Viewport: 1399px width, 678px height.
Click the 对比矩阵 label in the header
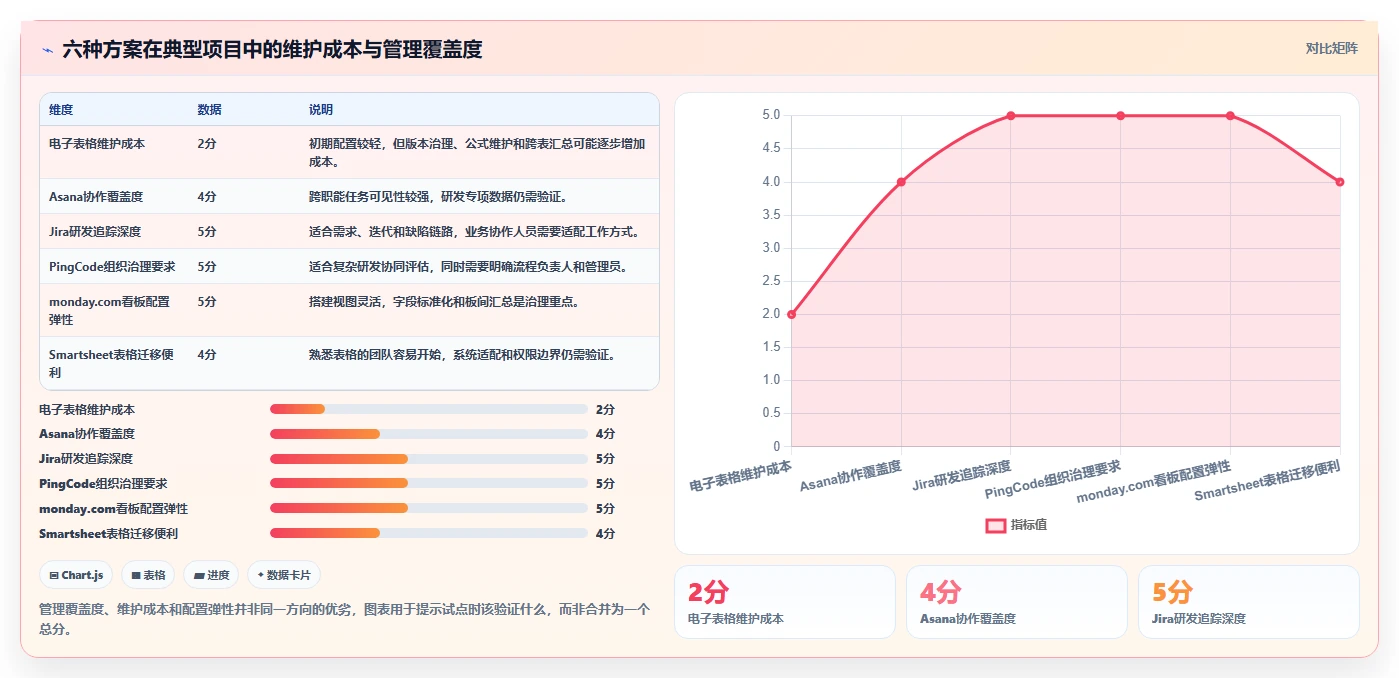[1332, 48]
